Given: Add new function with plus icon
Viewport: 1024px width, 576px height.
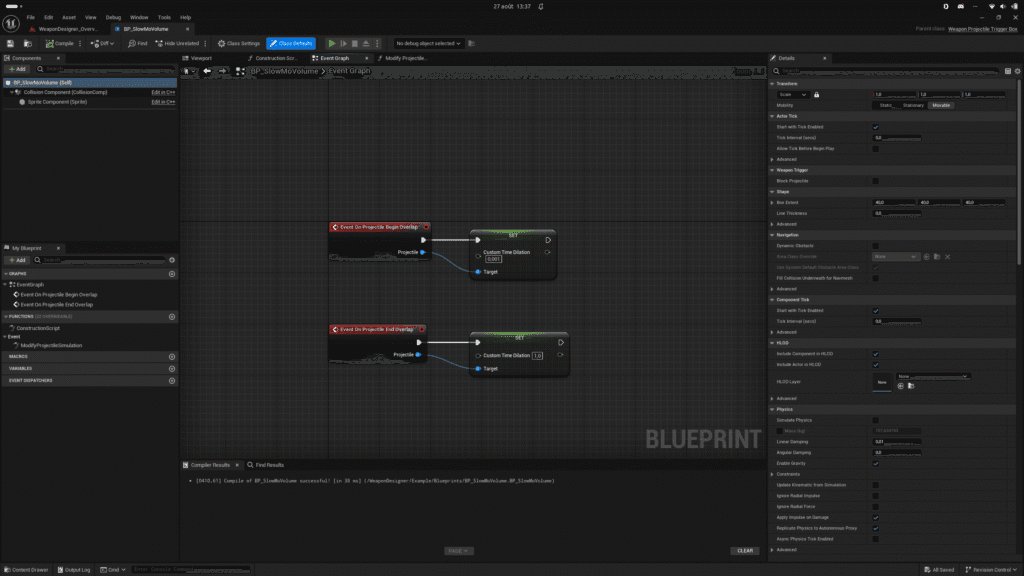Looking at the screenshot, I should [172, 317].
